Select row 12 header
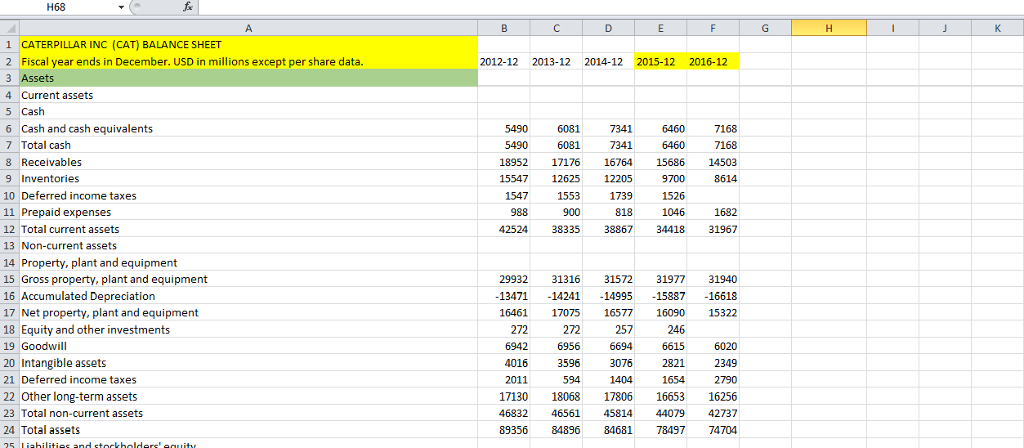This screenshot has width=1024, height=448. 9,229
